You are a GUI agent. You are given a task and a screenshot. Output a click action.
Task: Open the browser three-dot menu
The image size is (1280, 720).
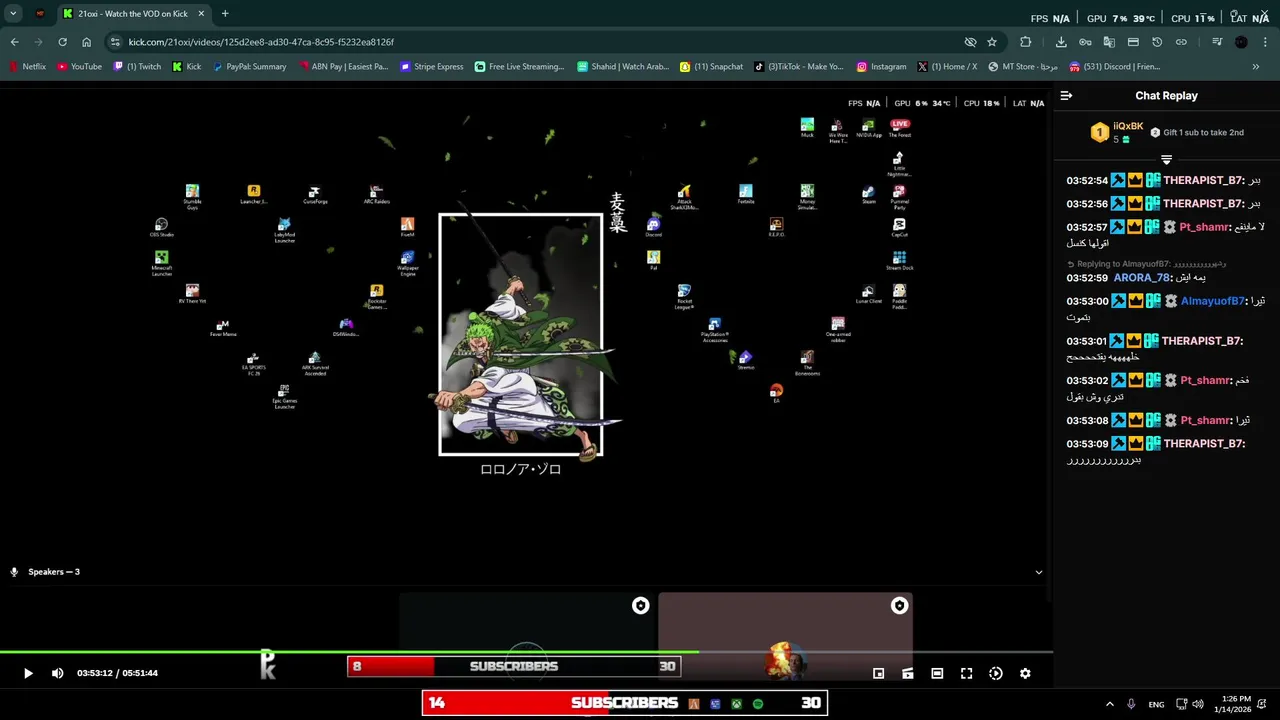click(1265, 42)
